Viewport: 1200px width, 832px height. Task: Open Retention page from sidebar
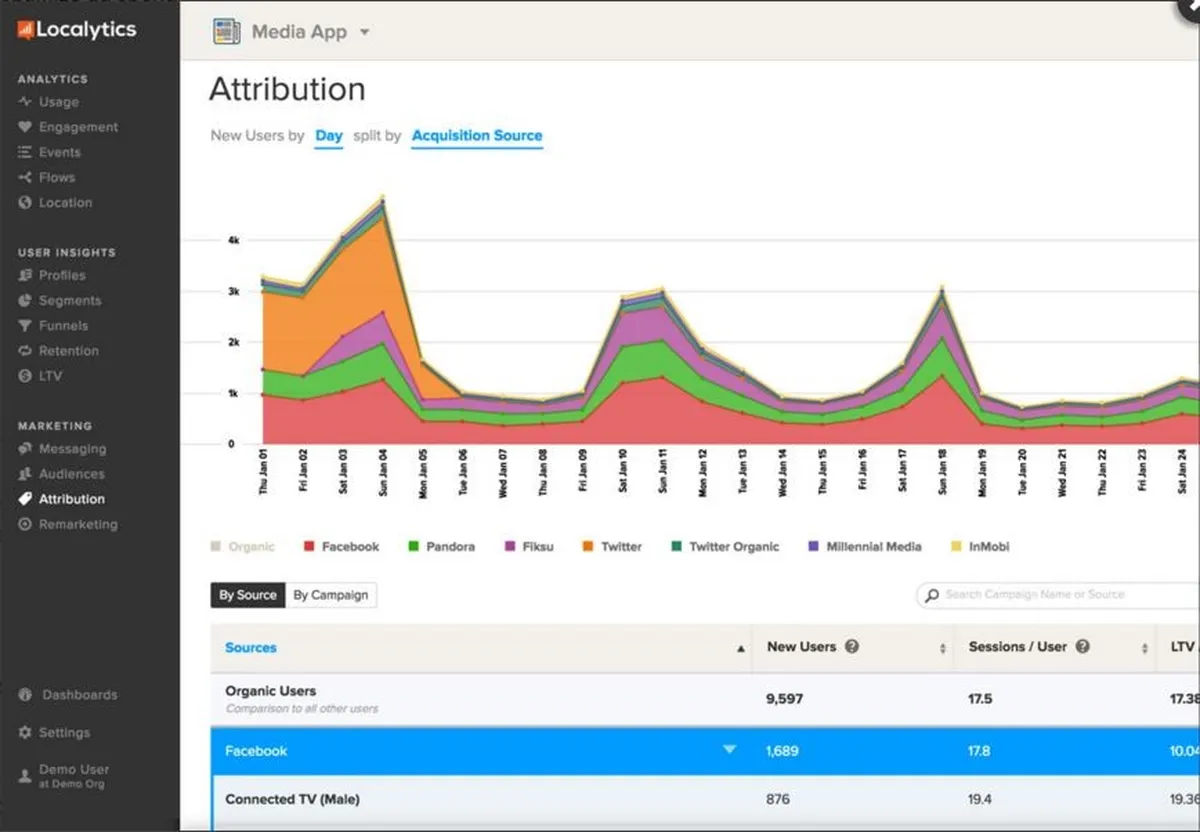point(69,351)
